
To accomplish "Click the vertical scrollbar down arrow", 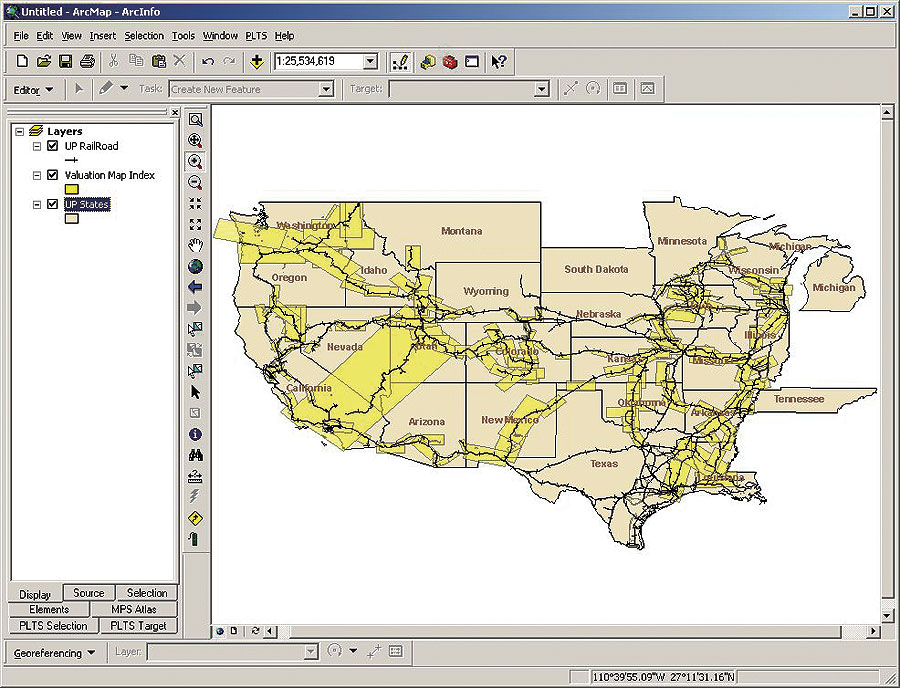I will click(887, 615).
